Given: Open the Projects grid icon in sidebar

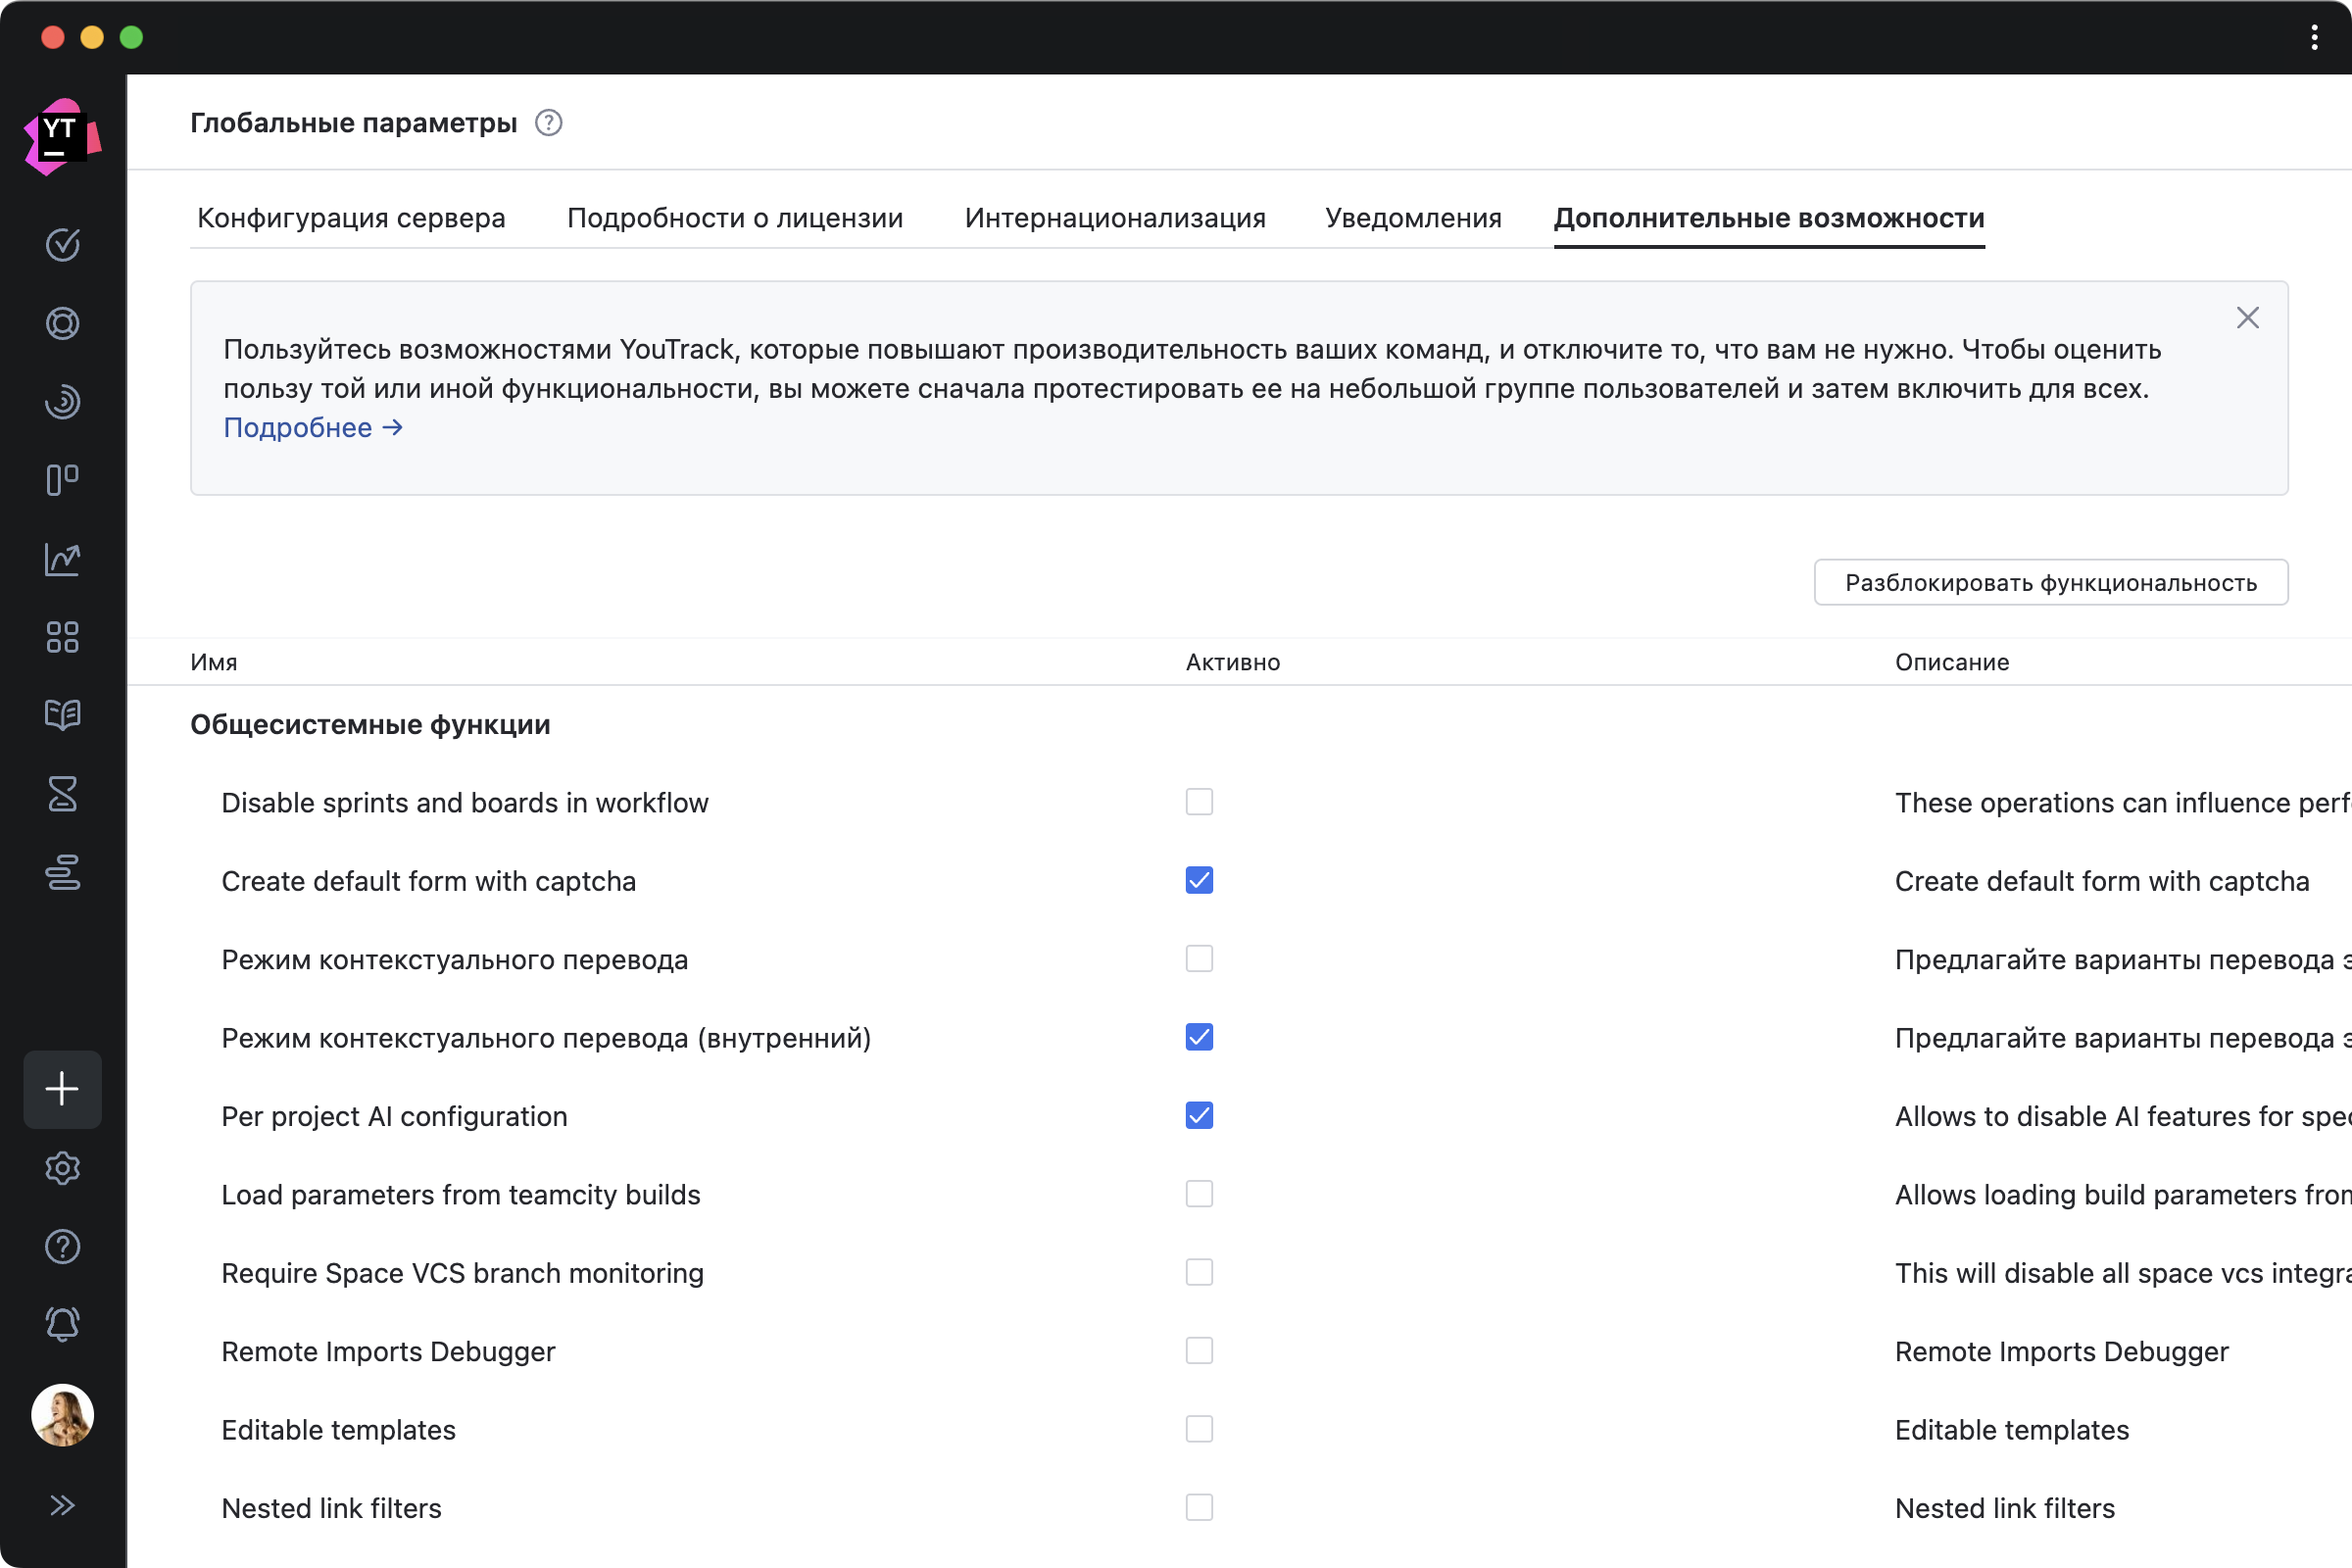Looking at the screenshot, I should tap(62, 637).
